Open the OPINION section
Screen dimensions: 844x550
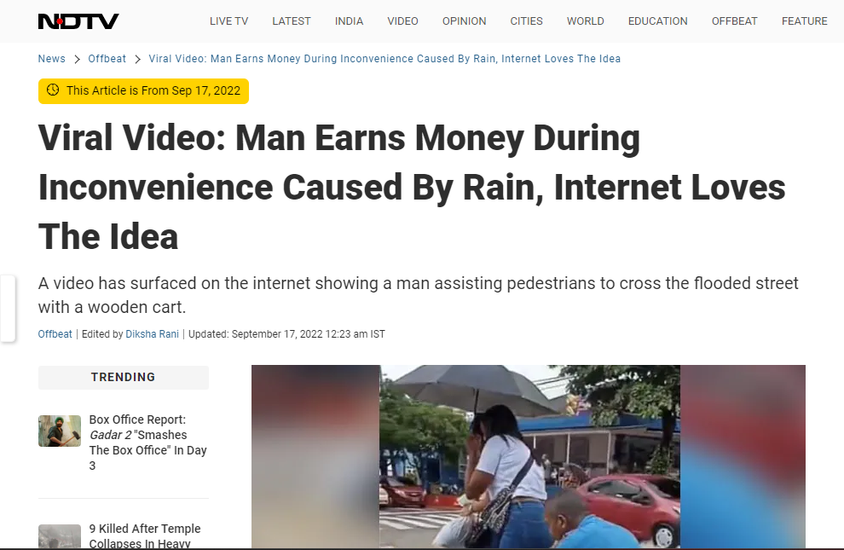pos(464,21)
